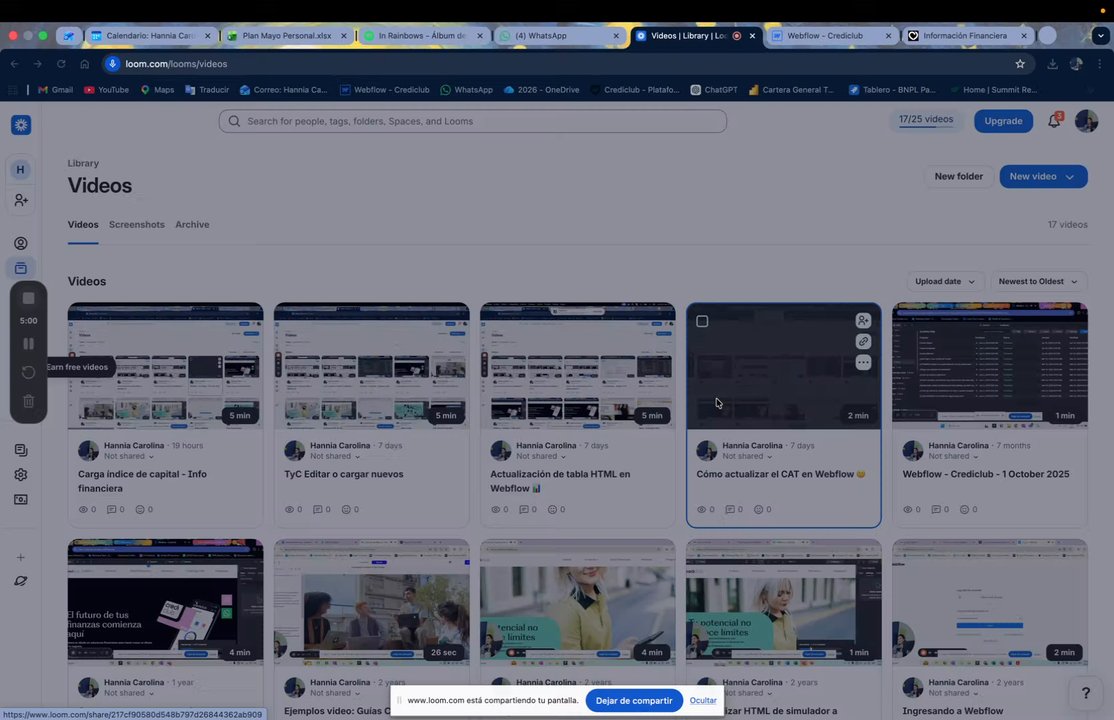Expand Not shared on Cómo actualizar el CAT
Viewport: 1114px width, 720px height.
747,456
